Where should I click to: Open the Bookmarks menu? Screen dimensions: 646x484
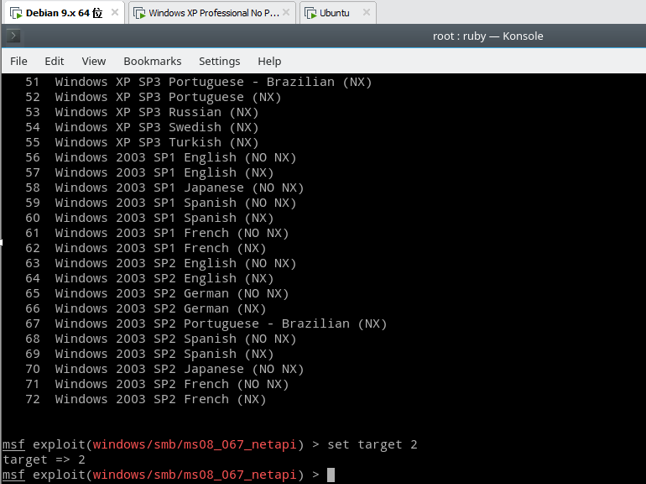[x=152, y=61]
